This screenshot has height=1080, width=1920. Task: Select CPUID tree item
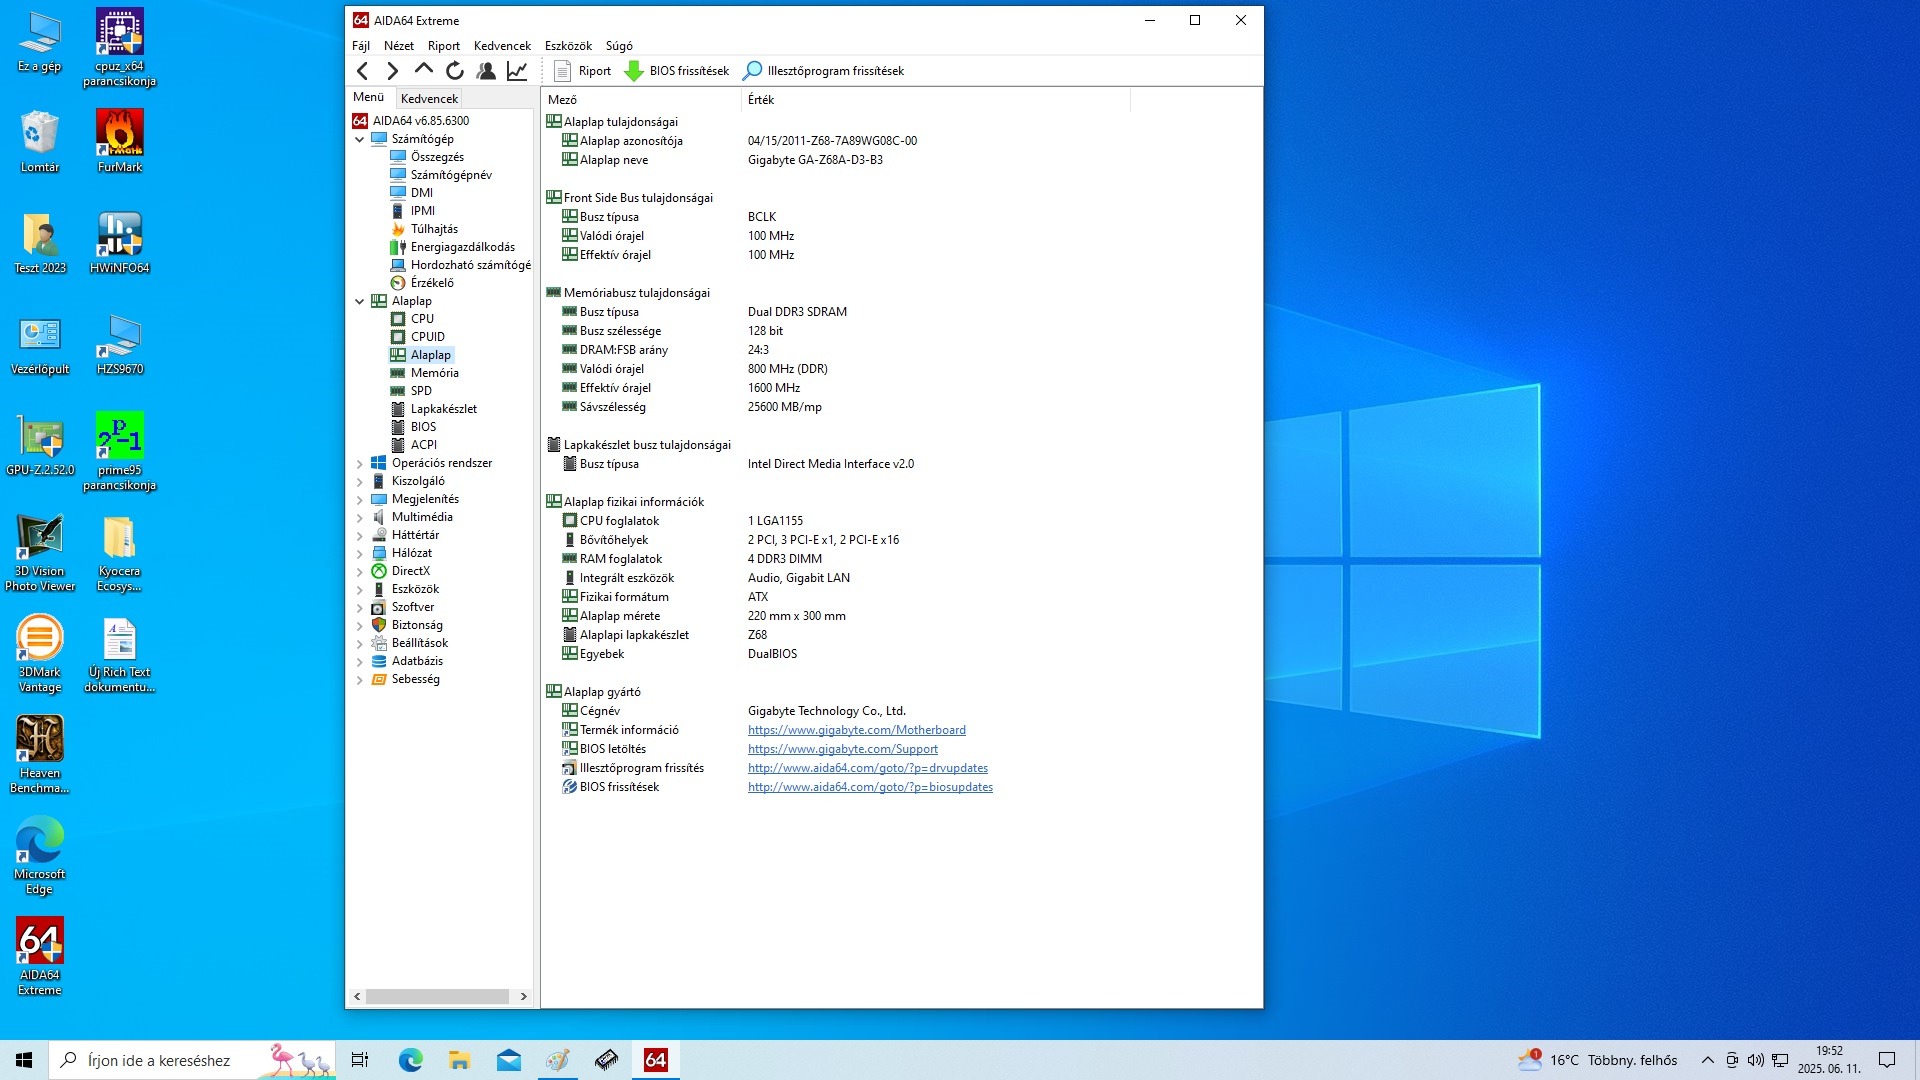427,337
